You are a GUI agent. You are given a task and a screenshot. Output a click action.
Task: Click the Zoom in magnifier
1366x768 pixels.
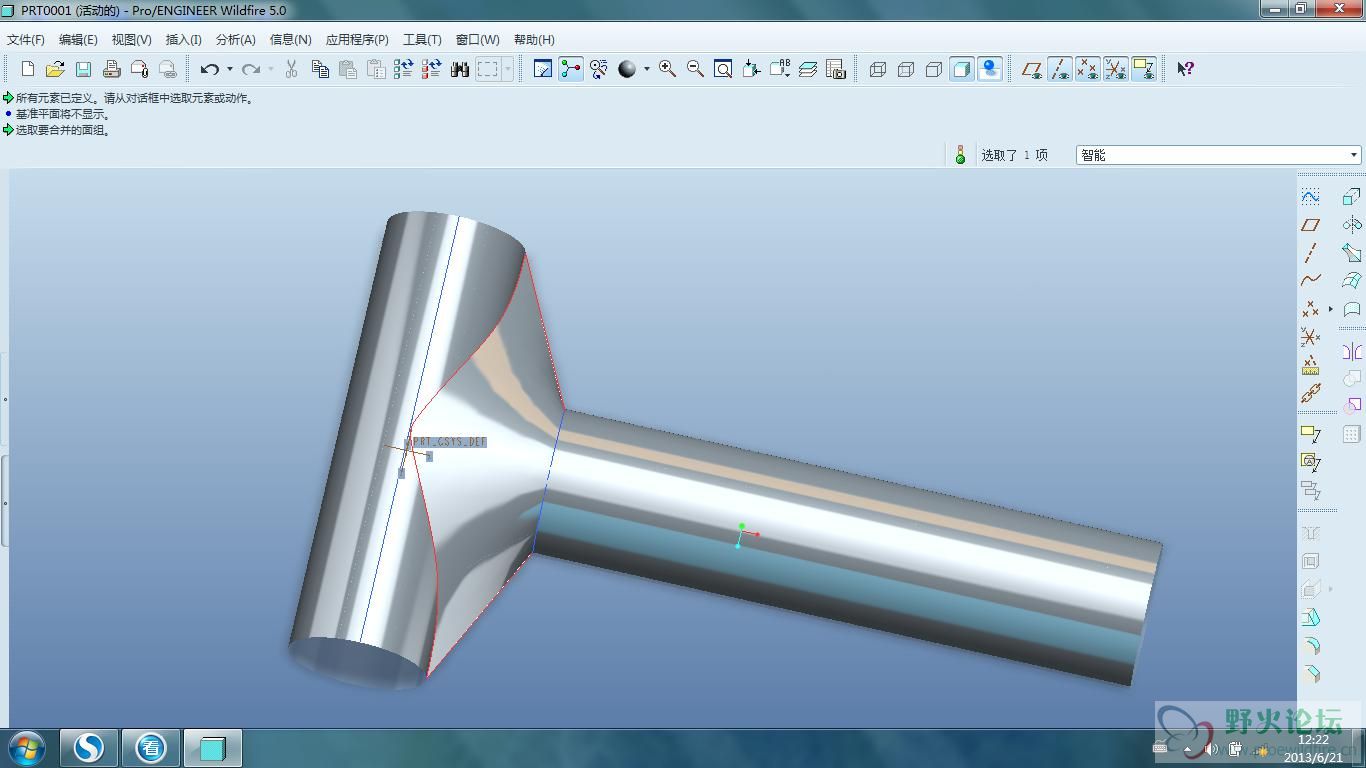667,69
